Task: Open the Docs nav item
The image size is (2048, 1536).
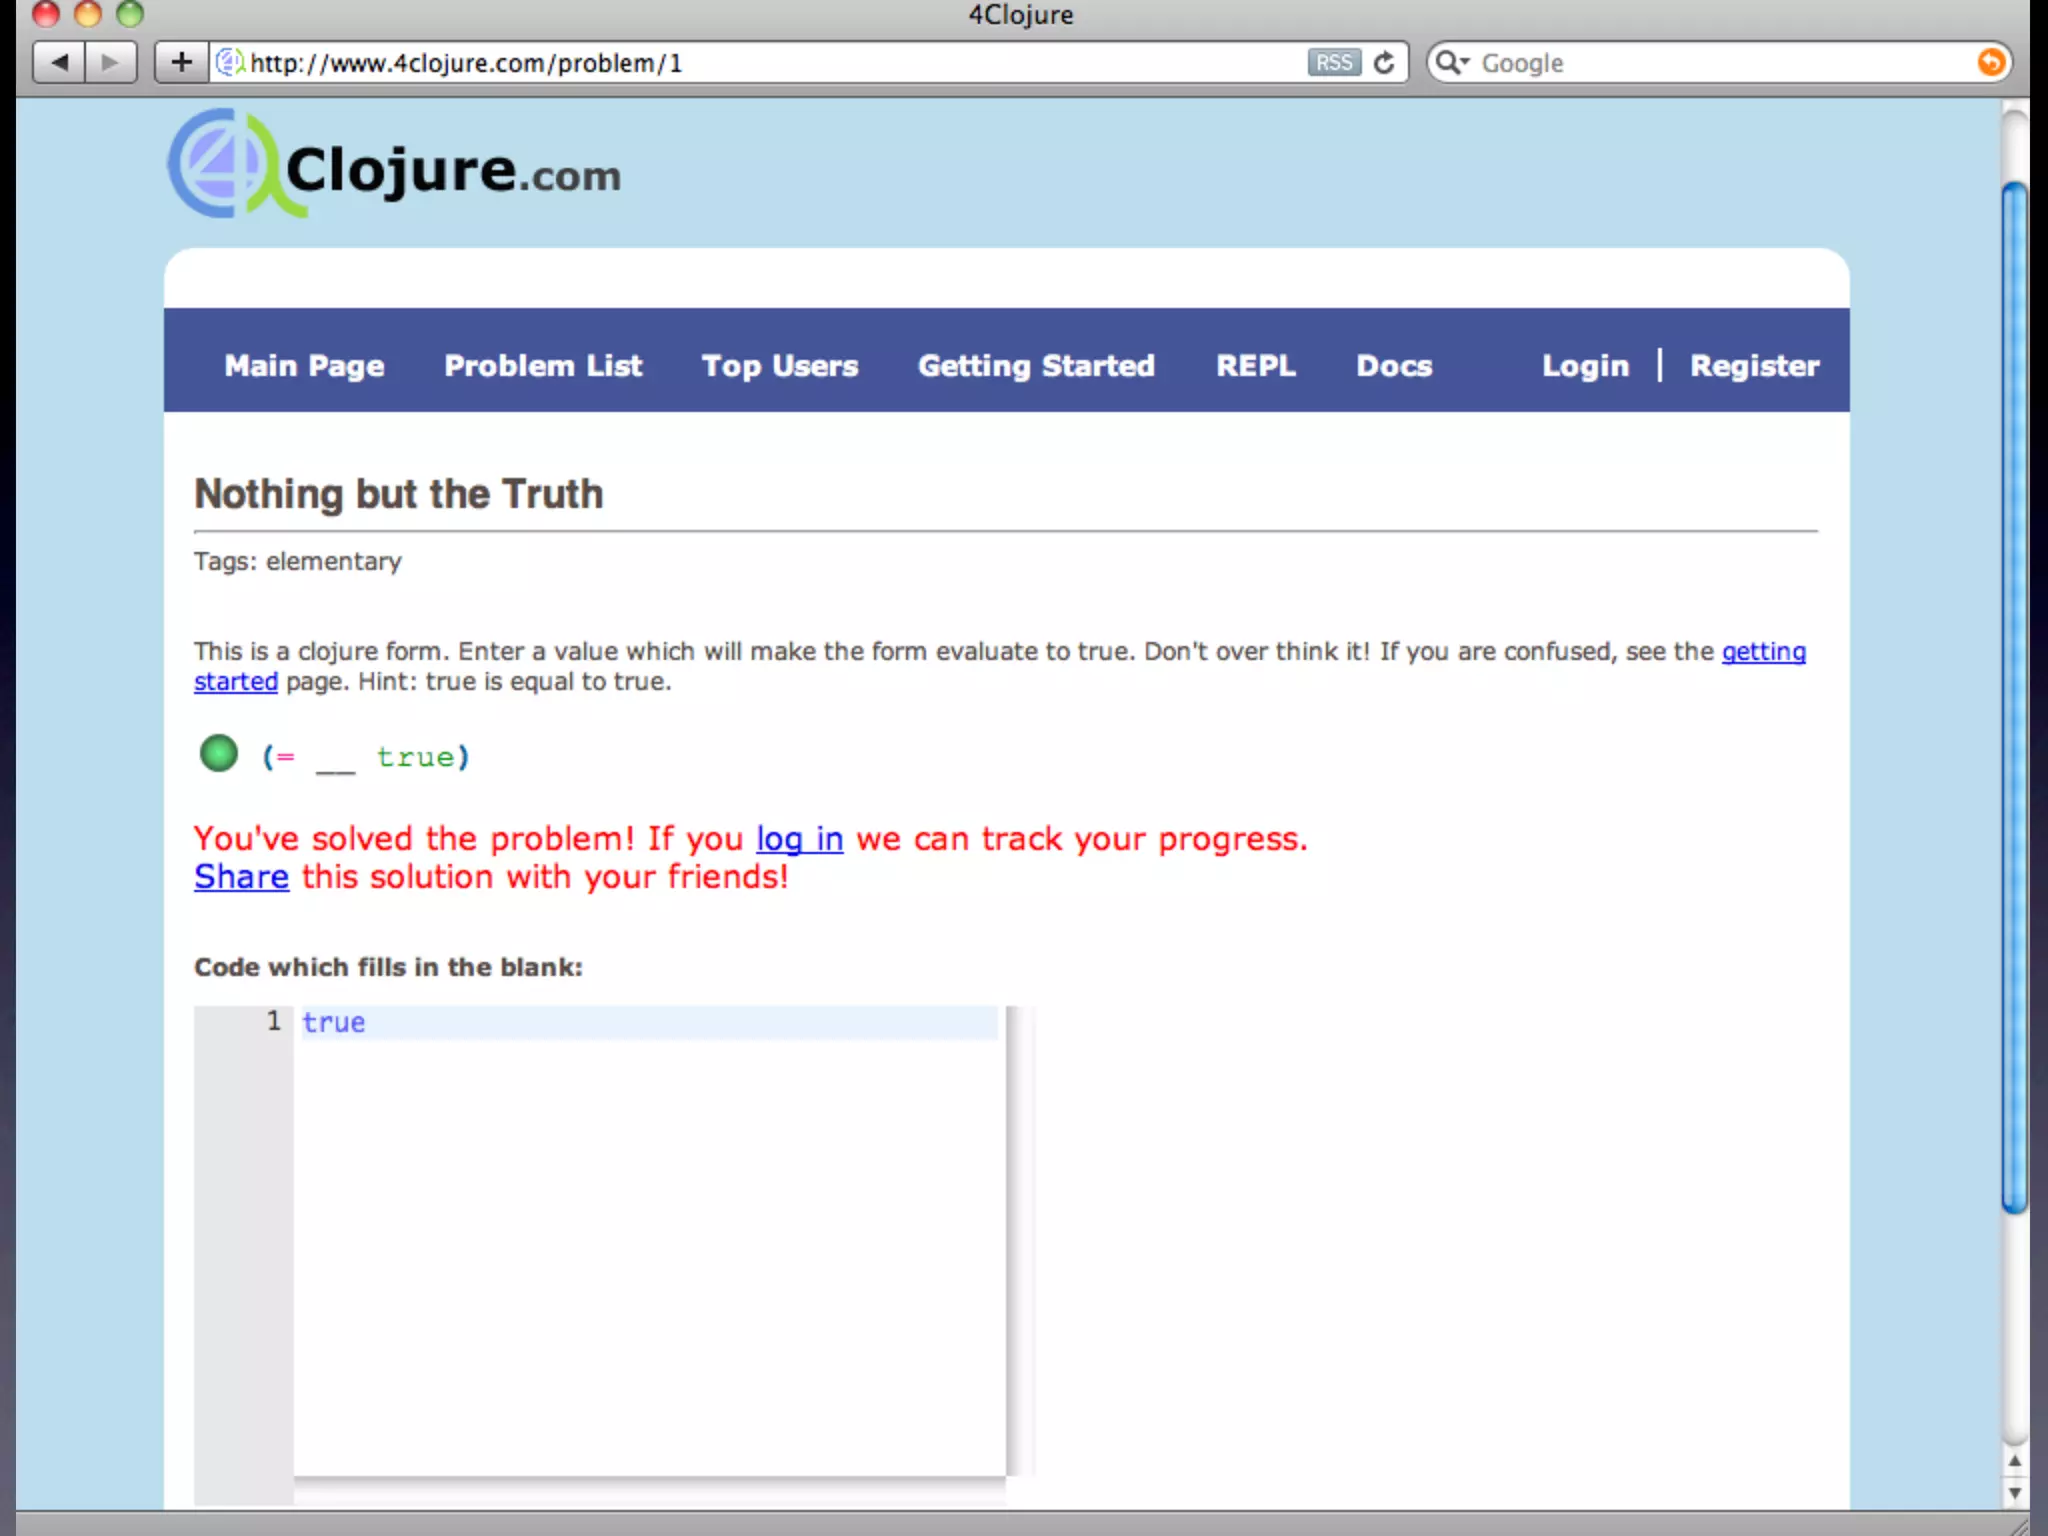Action: coord(1394,366)
